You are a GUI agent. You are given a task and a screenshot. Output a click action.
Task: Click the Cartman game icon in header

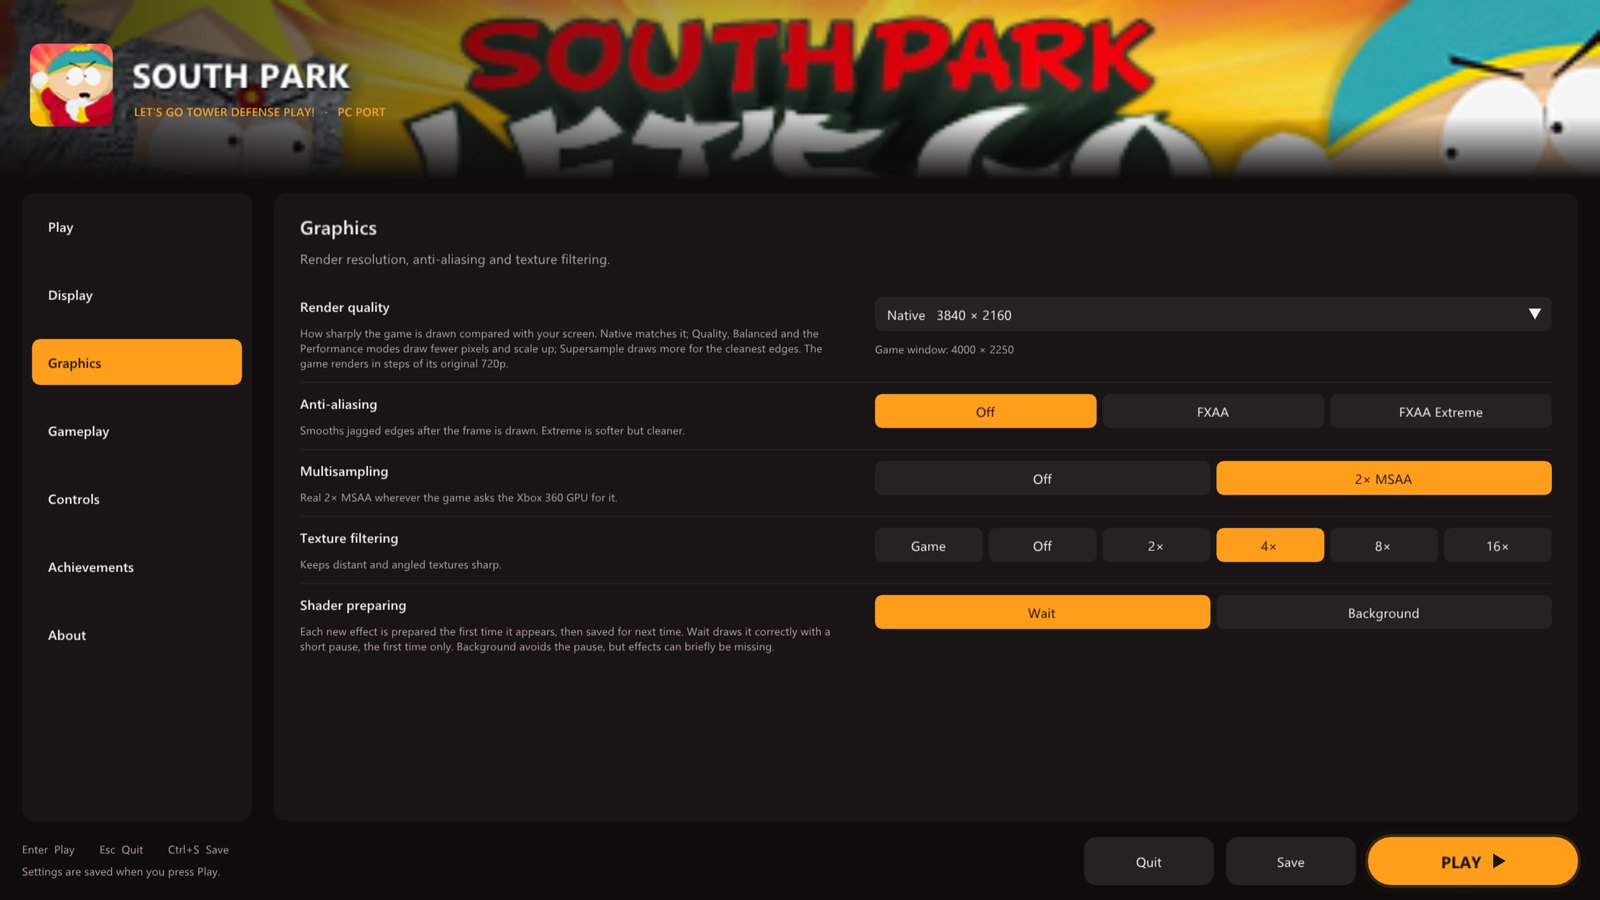click(71, 85)
